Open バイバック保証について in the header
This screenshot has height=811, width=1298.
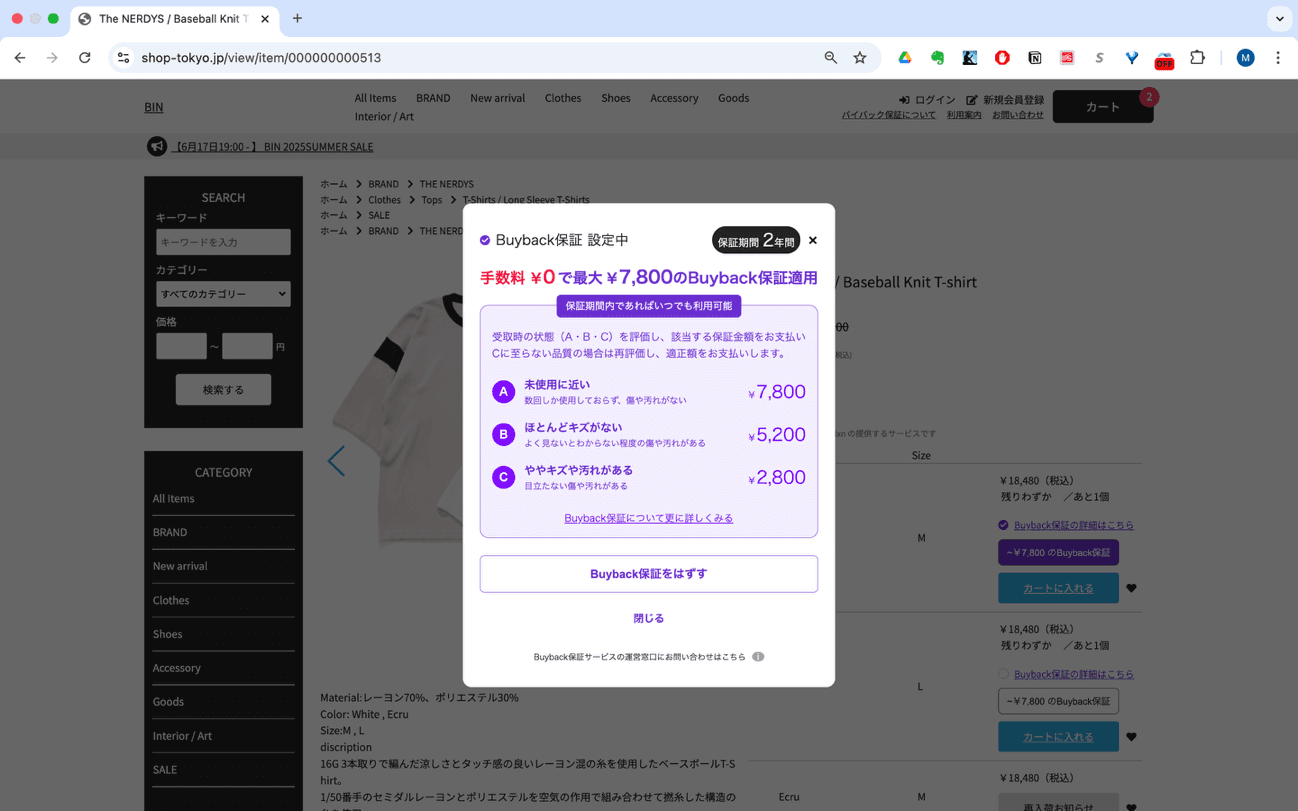click(x=889, y=115)
